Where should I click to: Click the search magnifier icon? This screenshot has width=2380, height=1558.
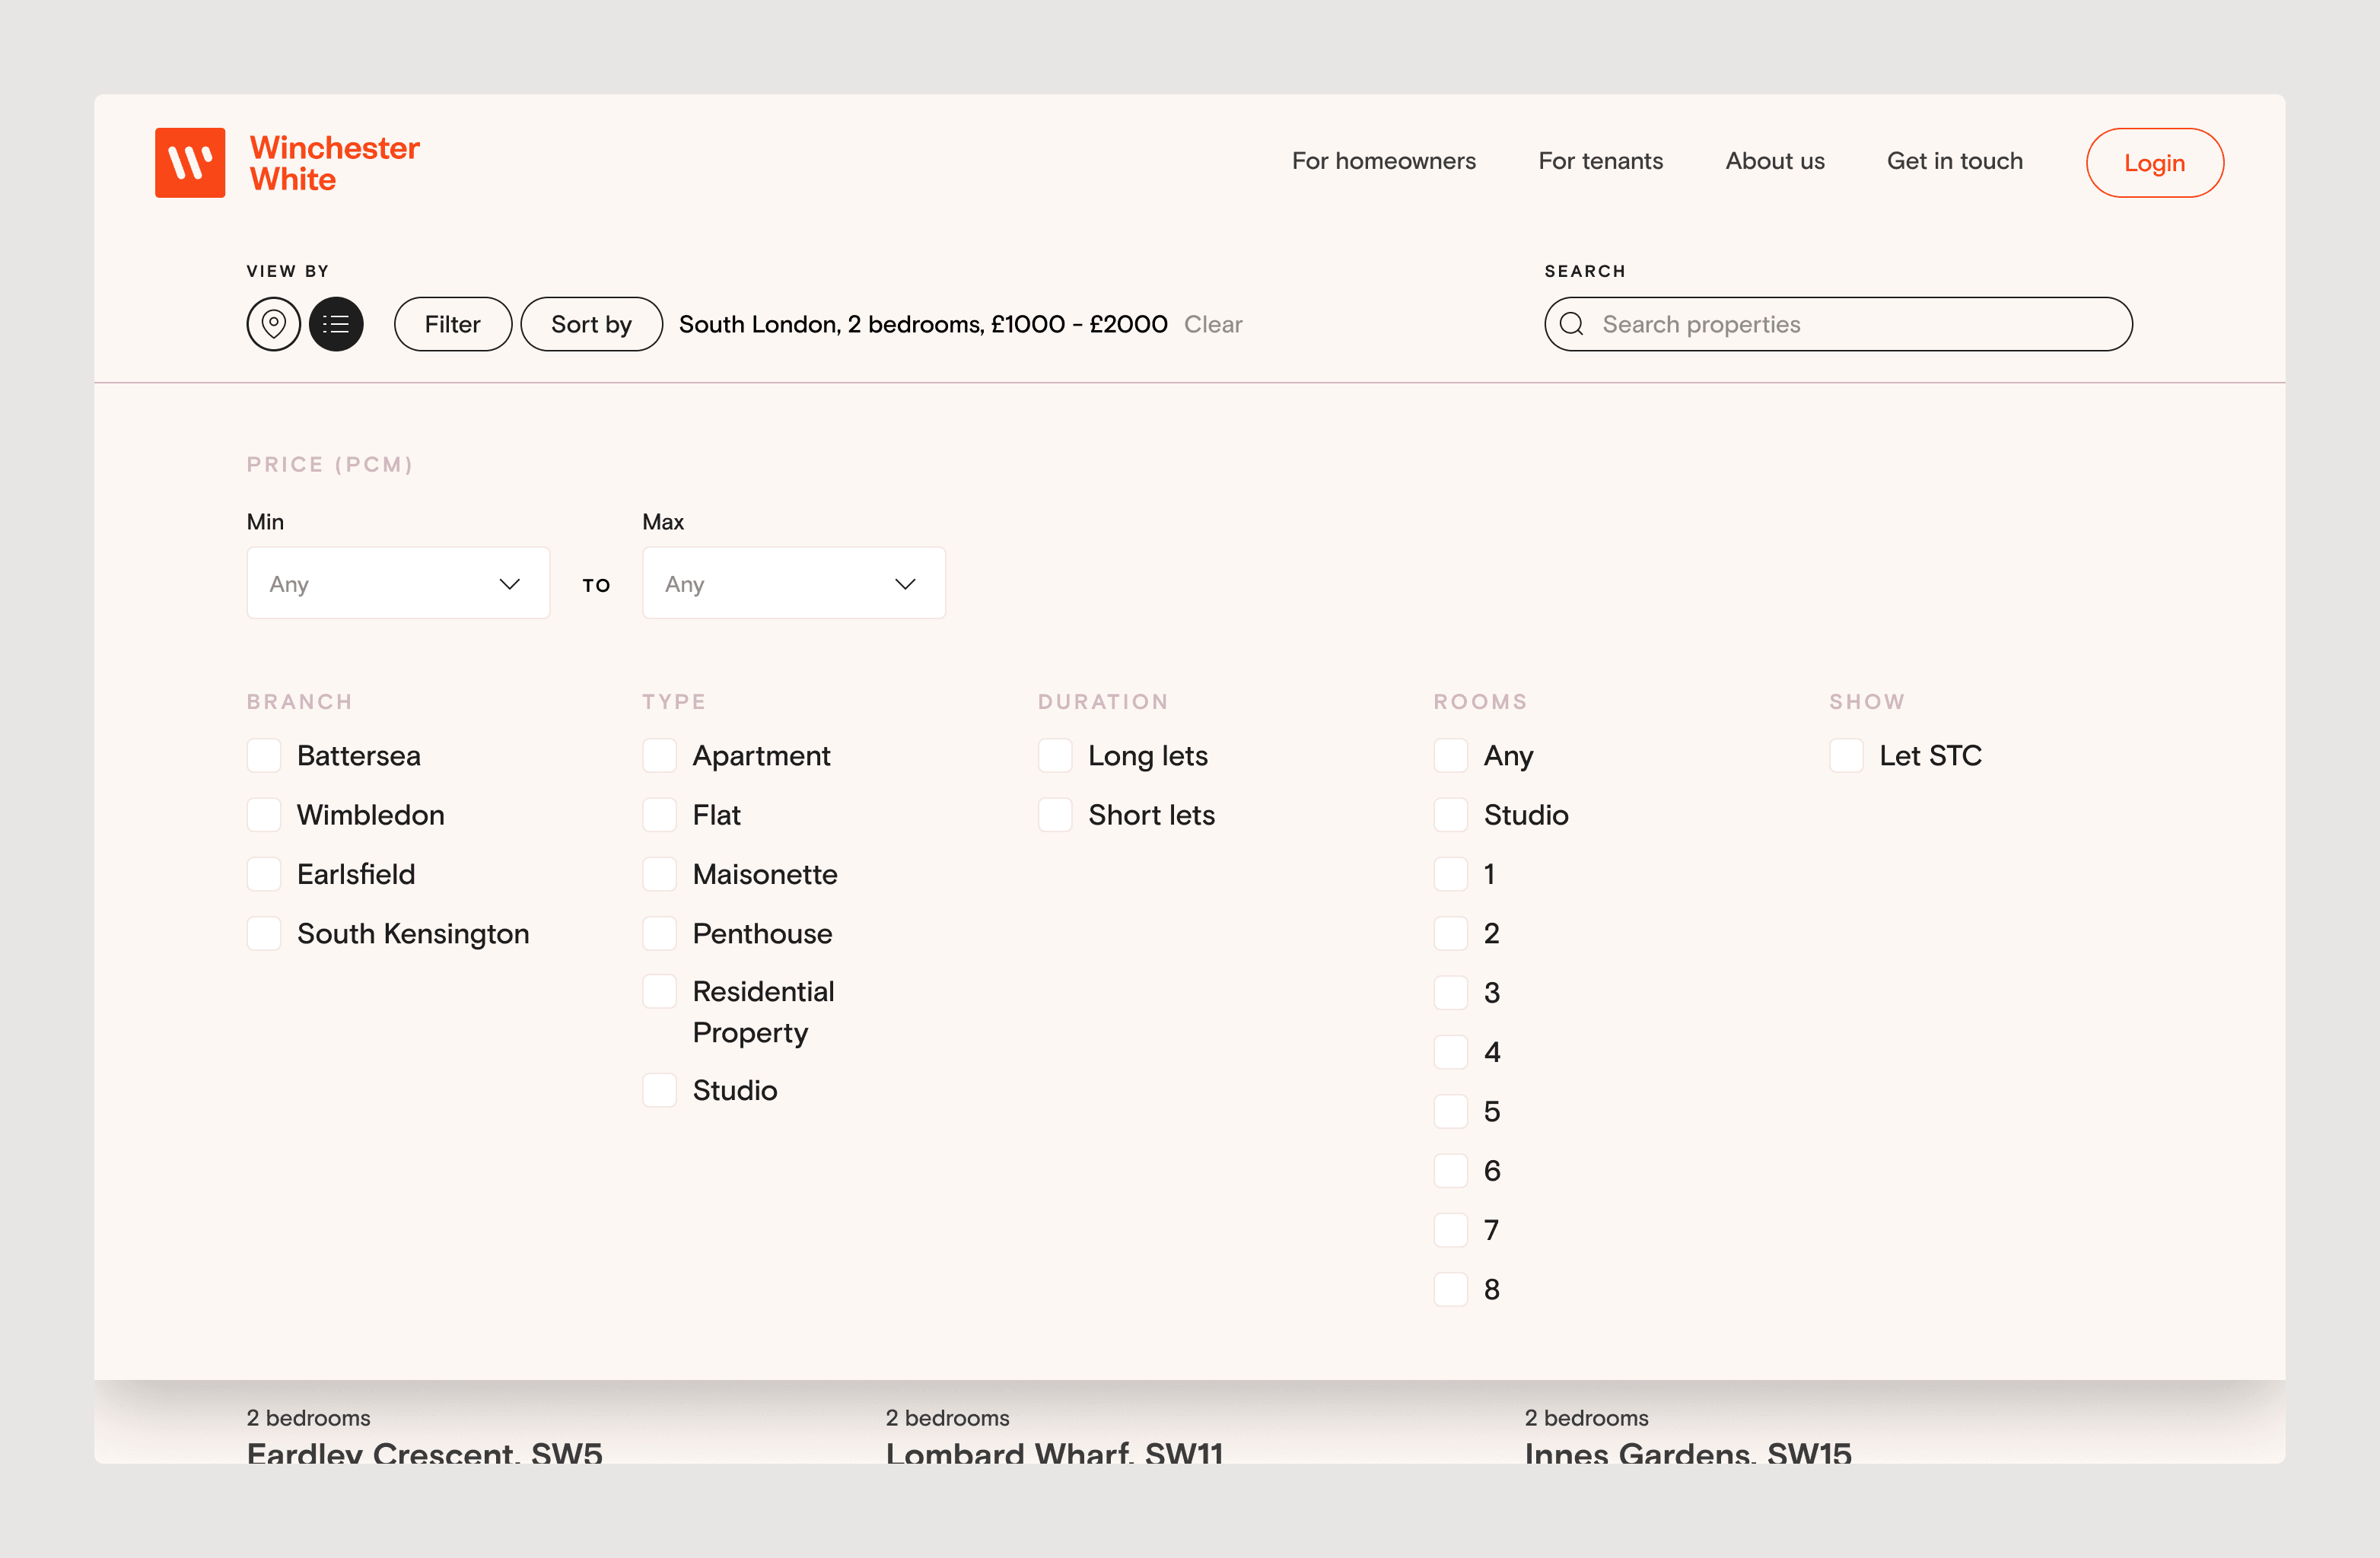1571,324
